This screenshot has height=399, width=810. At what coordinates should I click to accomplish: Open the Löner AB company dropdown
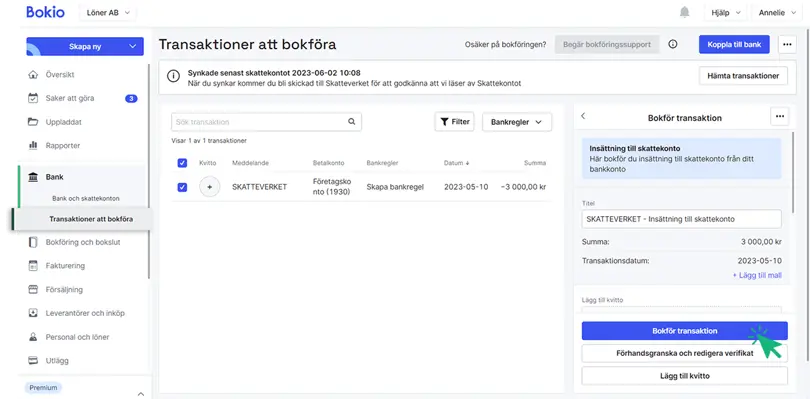(x=108, y=13)
